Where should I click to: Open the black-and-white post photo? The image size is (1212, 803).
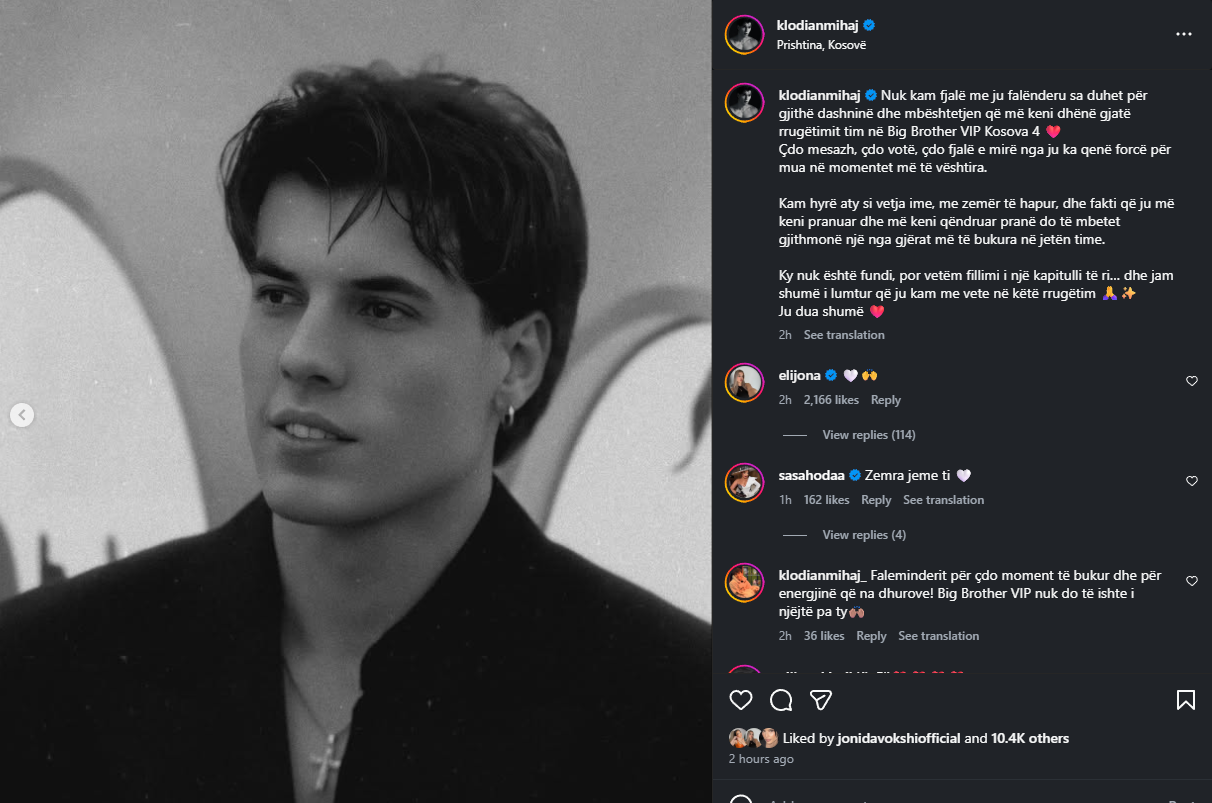click(x=356, y=400)
